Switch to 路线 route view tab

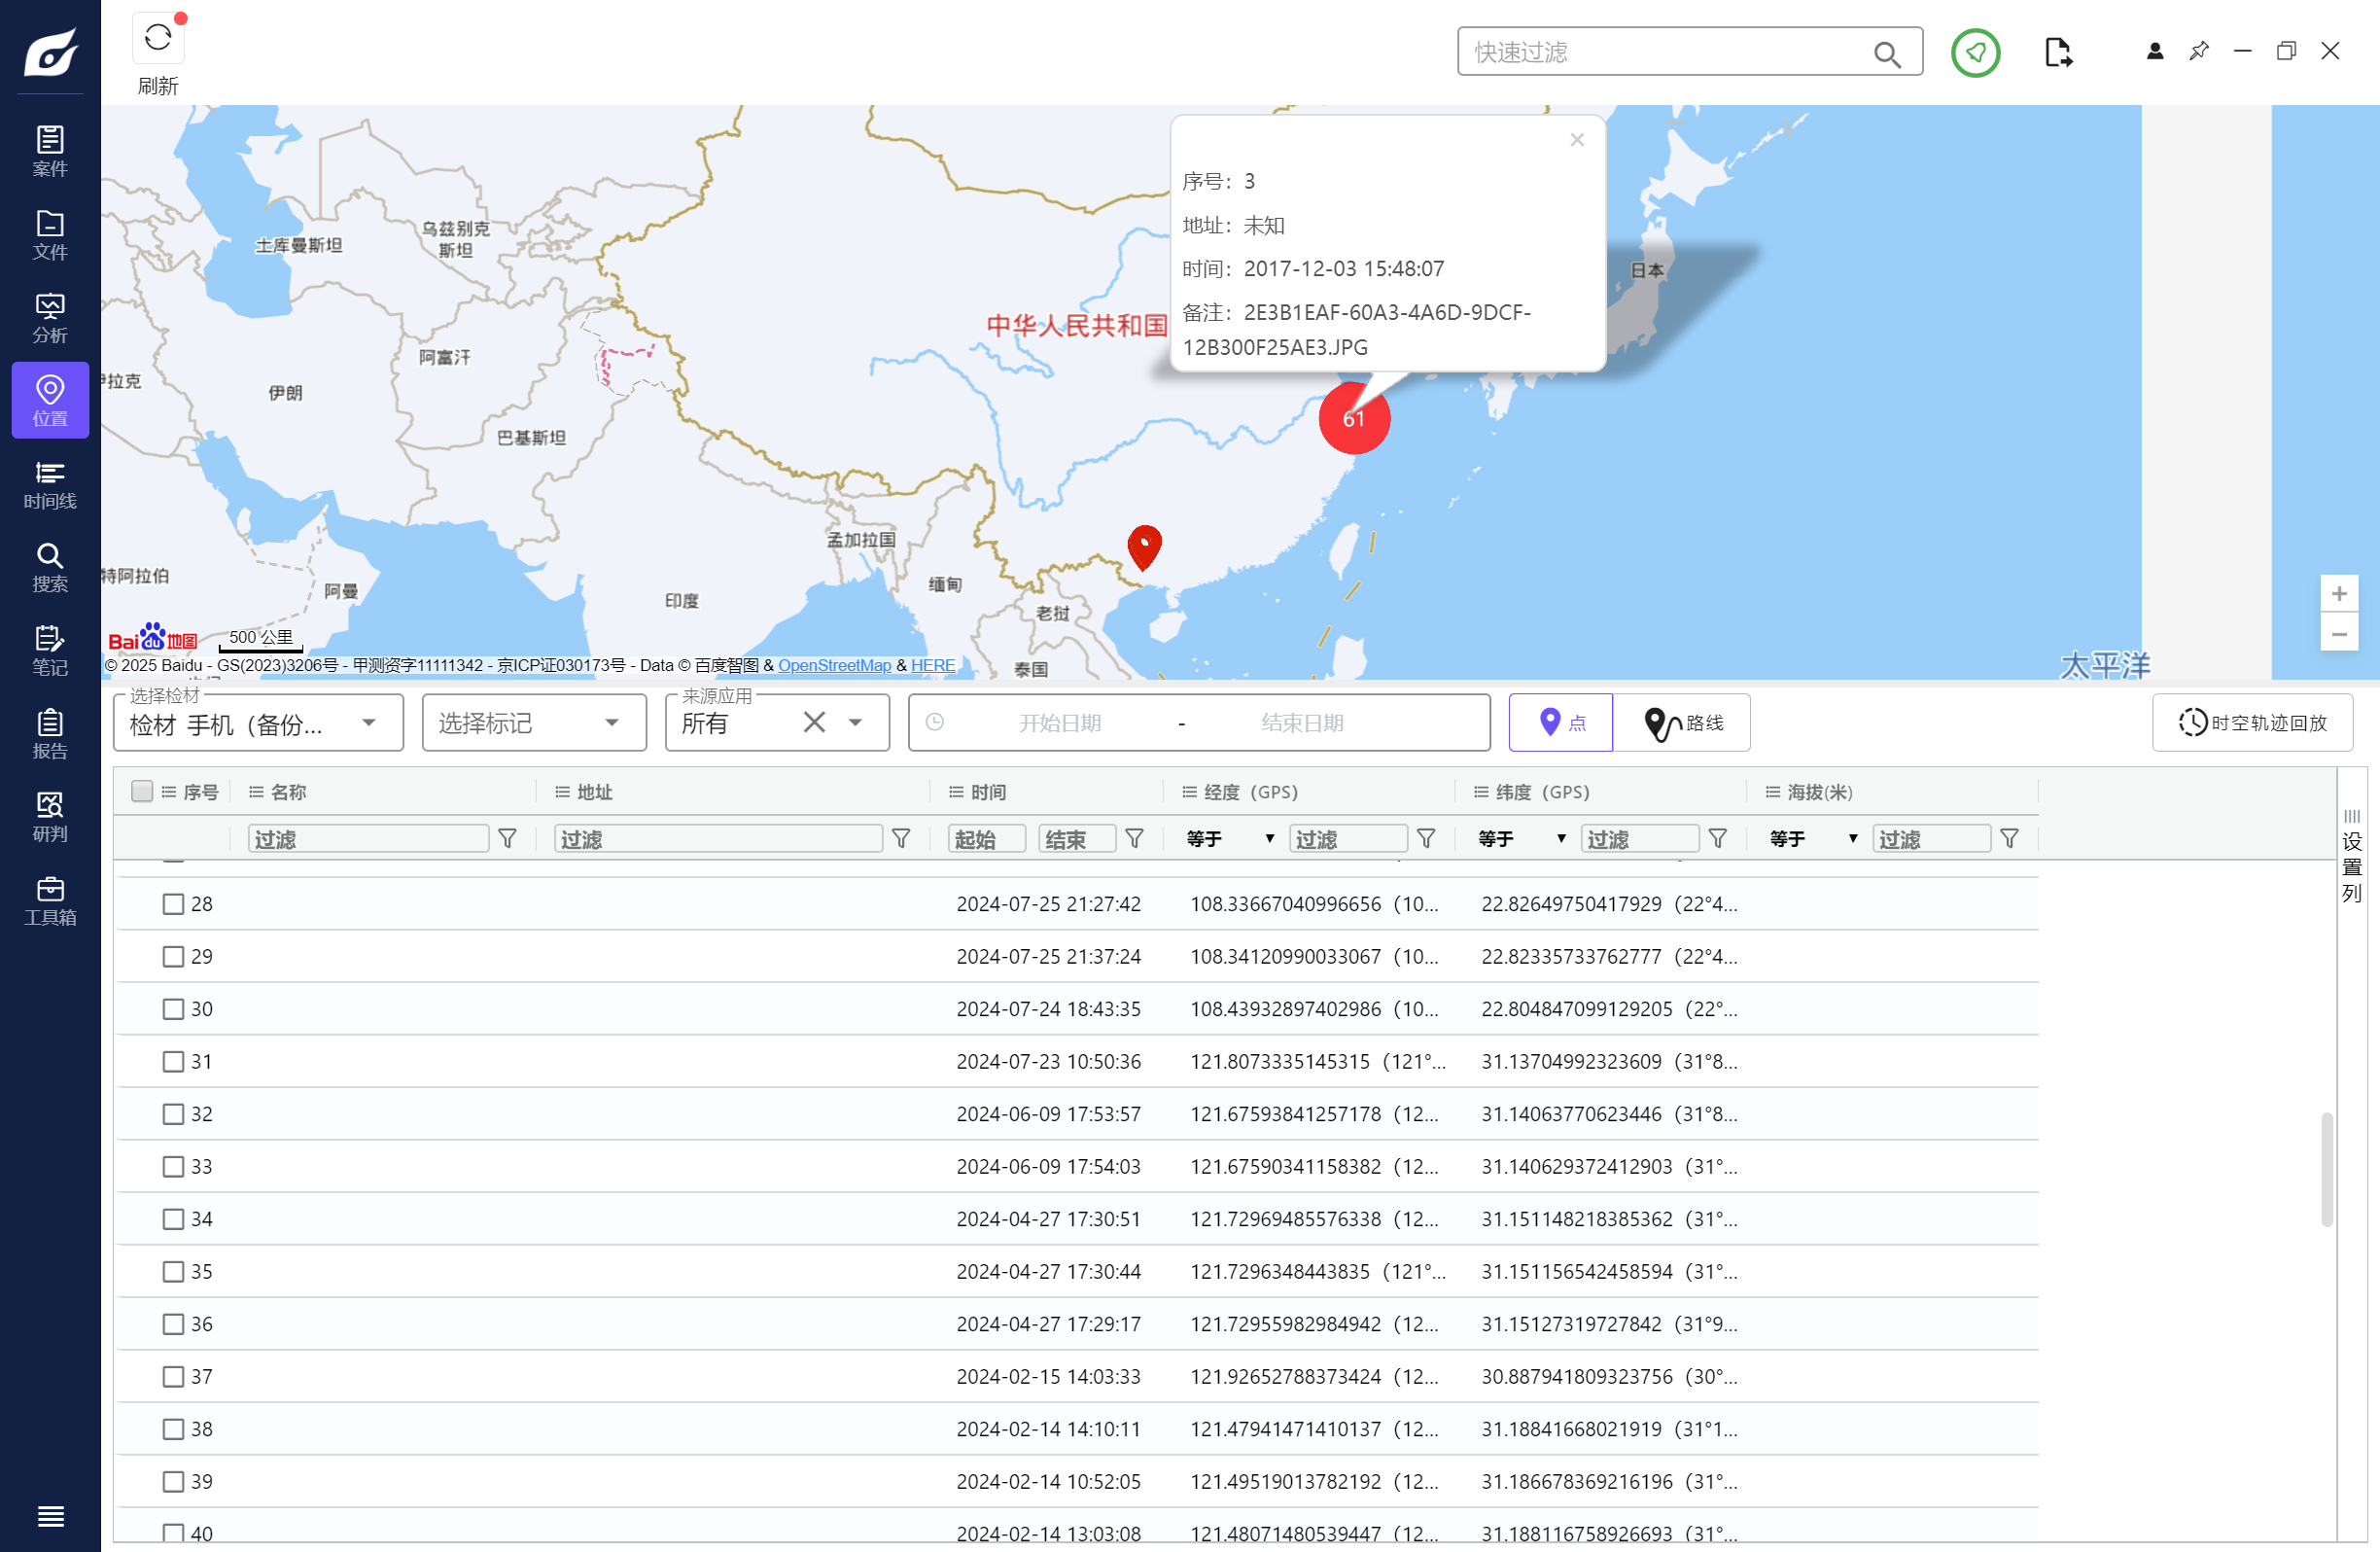(x=1682, y=723)
